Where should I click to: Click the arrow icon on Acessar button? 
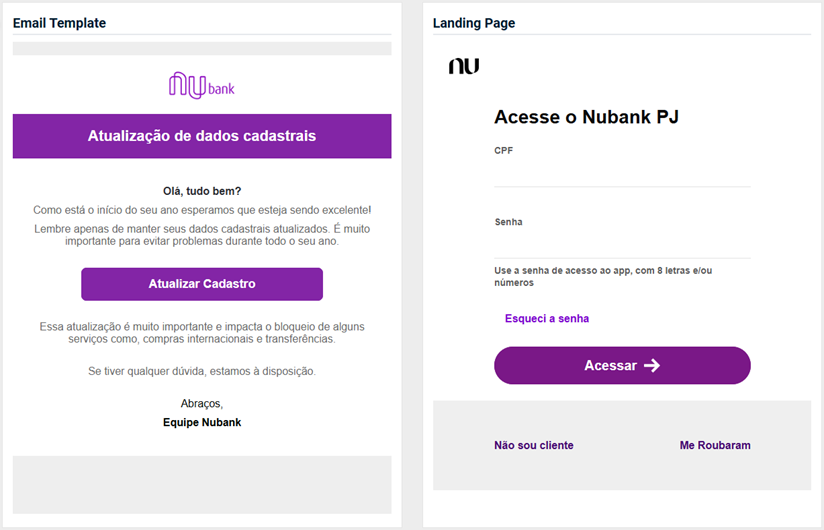(652, 366)
